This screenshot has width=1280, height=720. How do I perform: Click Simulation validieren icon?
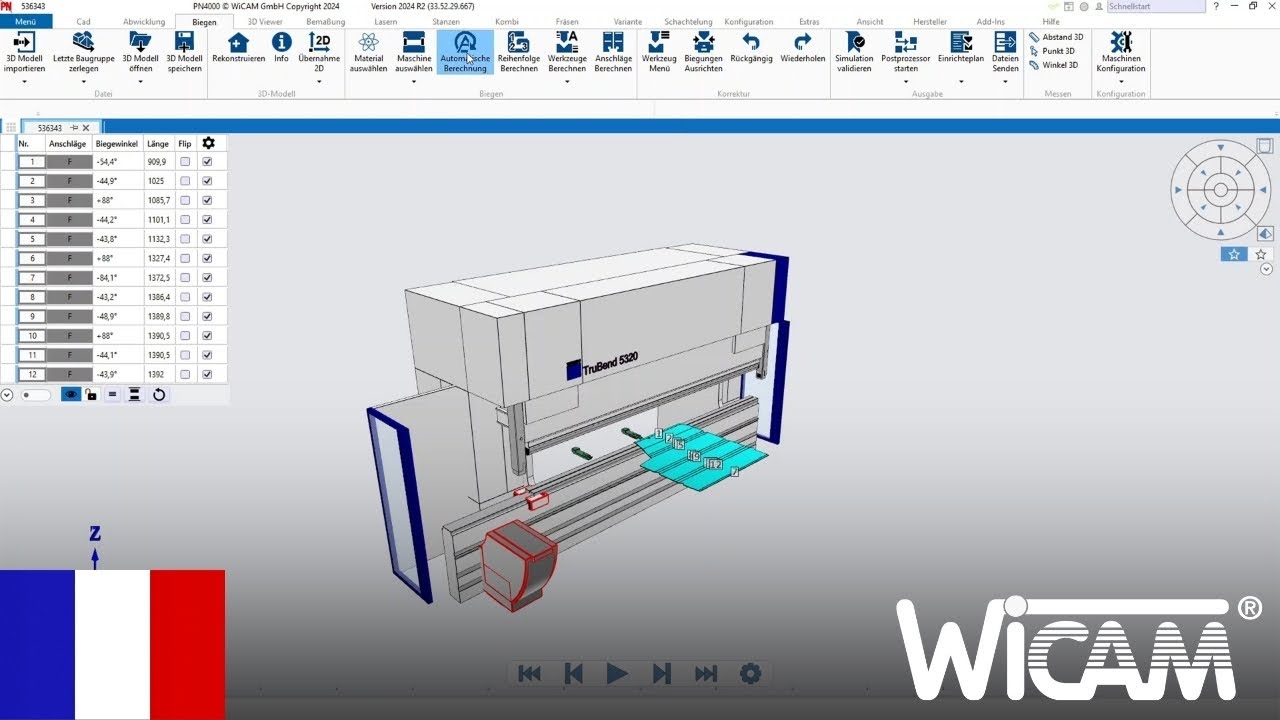pos(854,42)
